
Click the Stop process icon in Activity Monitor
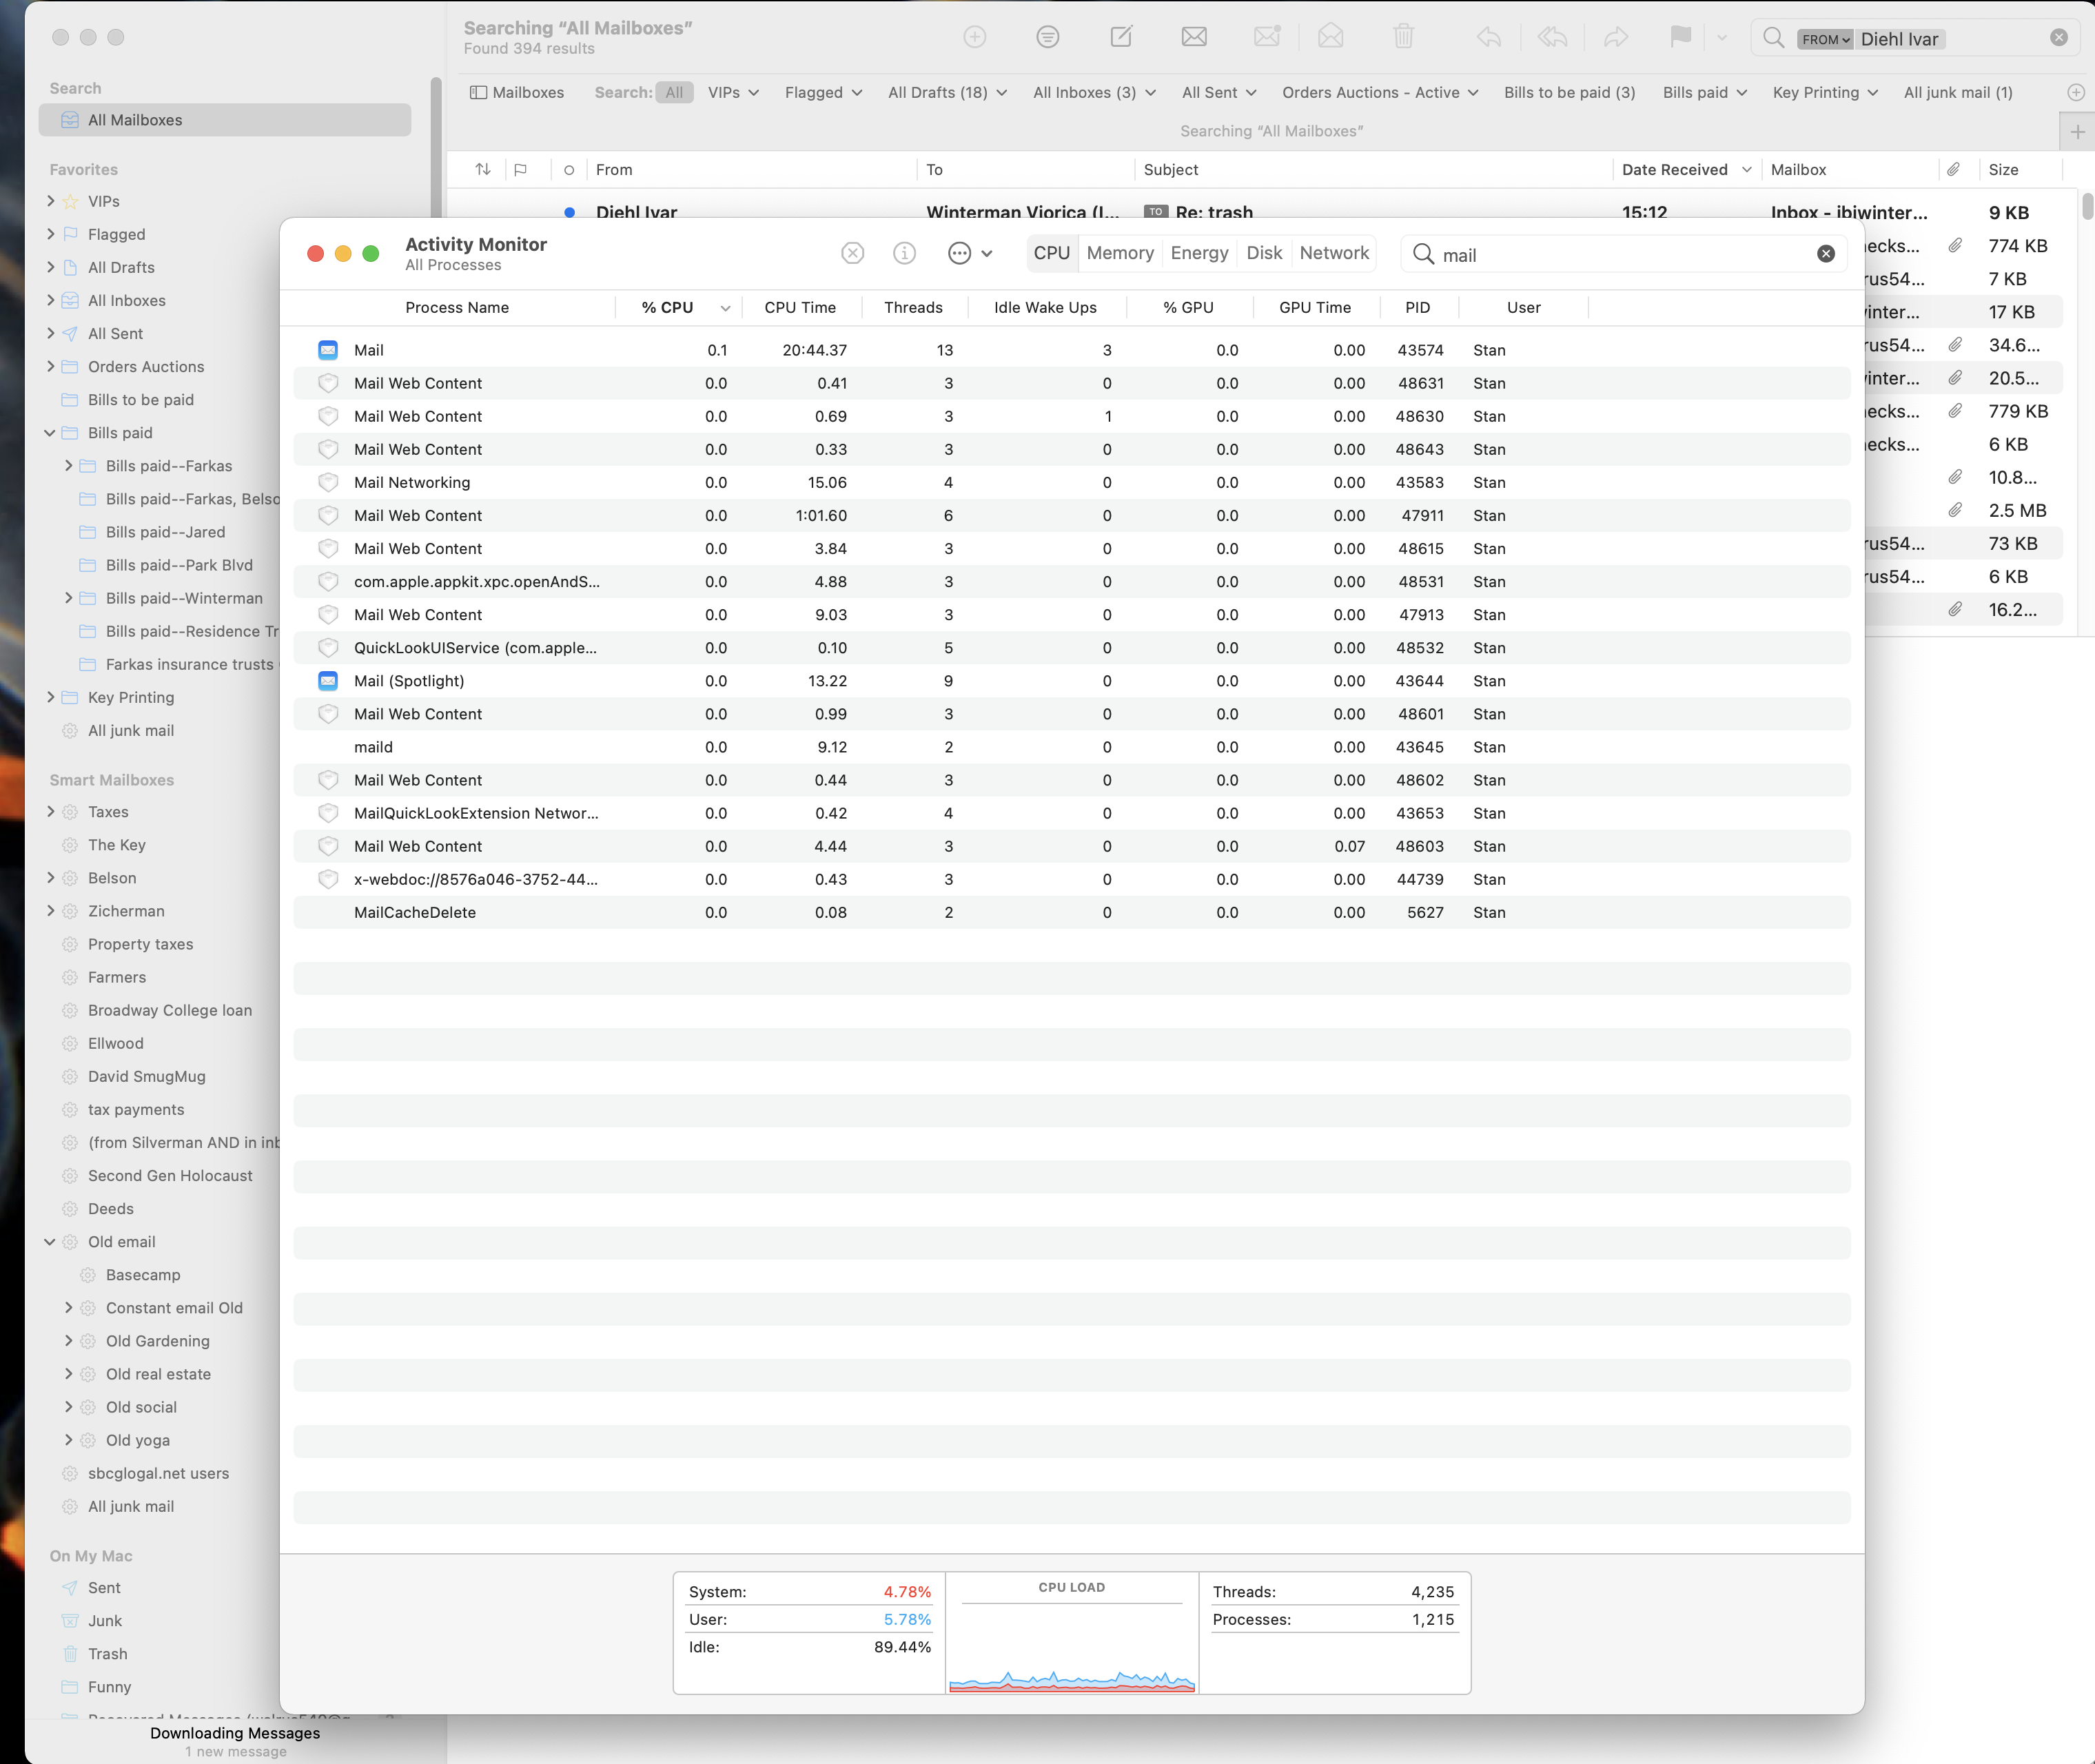pos(852,254)
